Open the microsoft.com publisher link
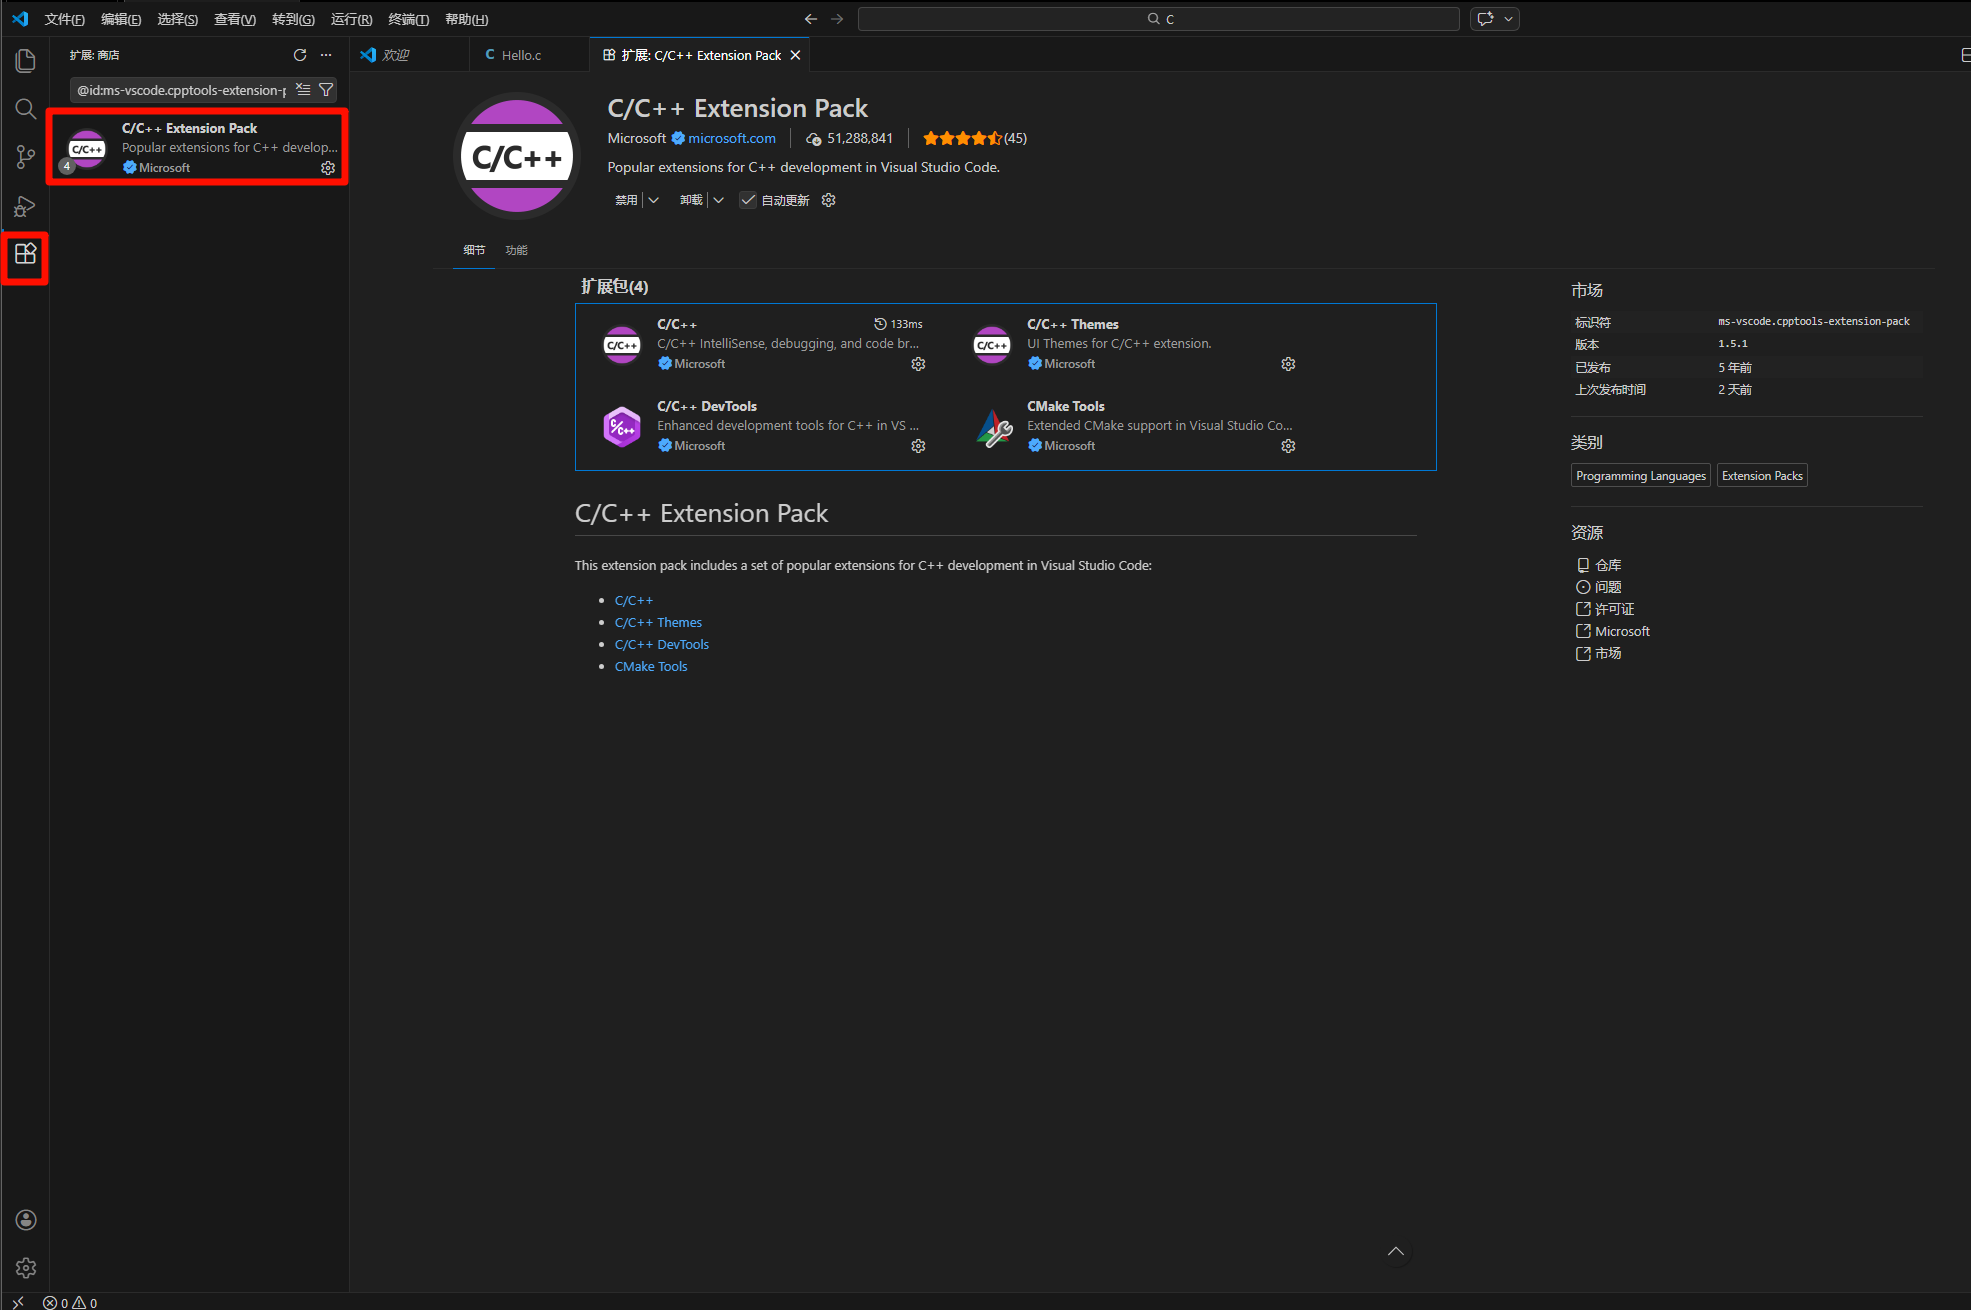 click(731, 138)
